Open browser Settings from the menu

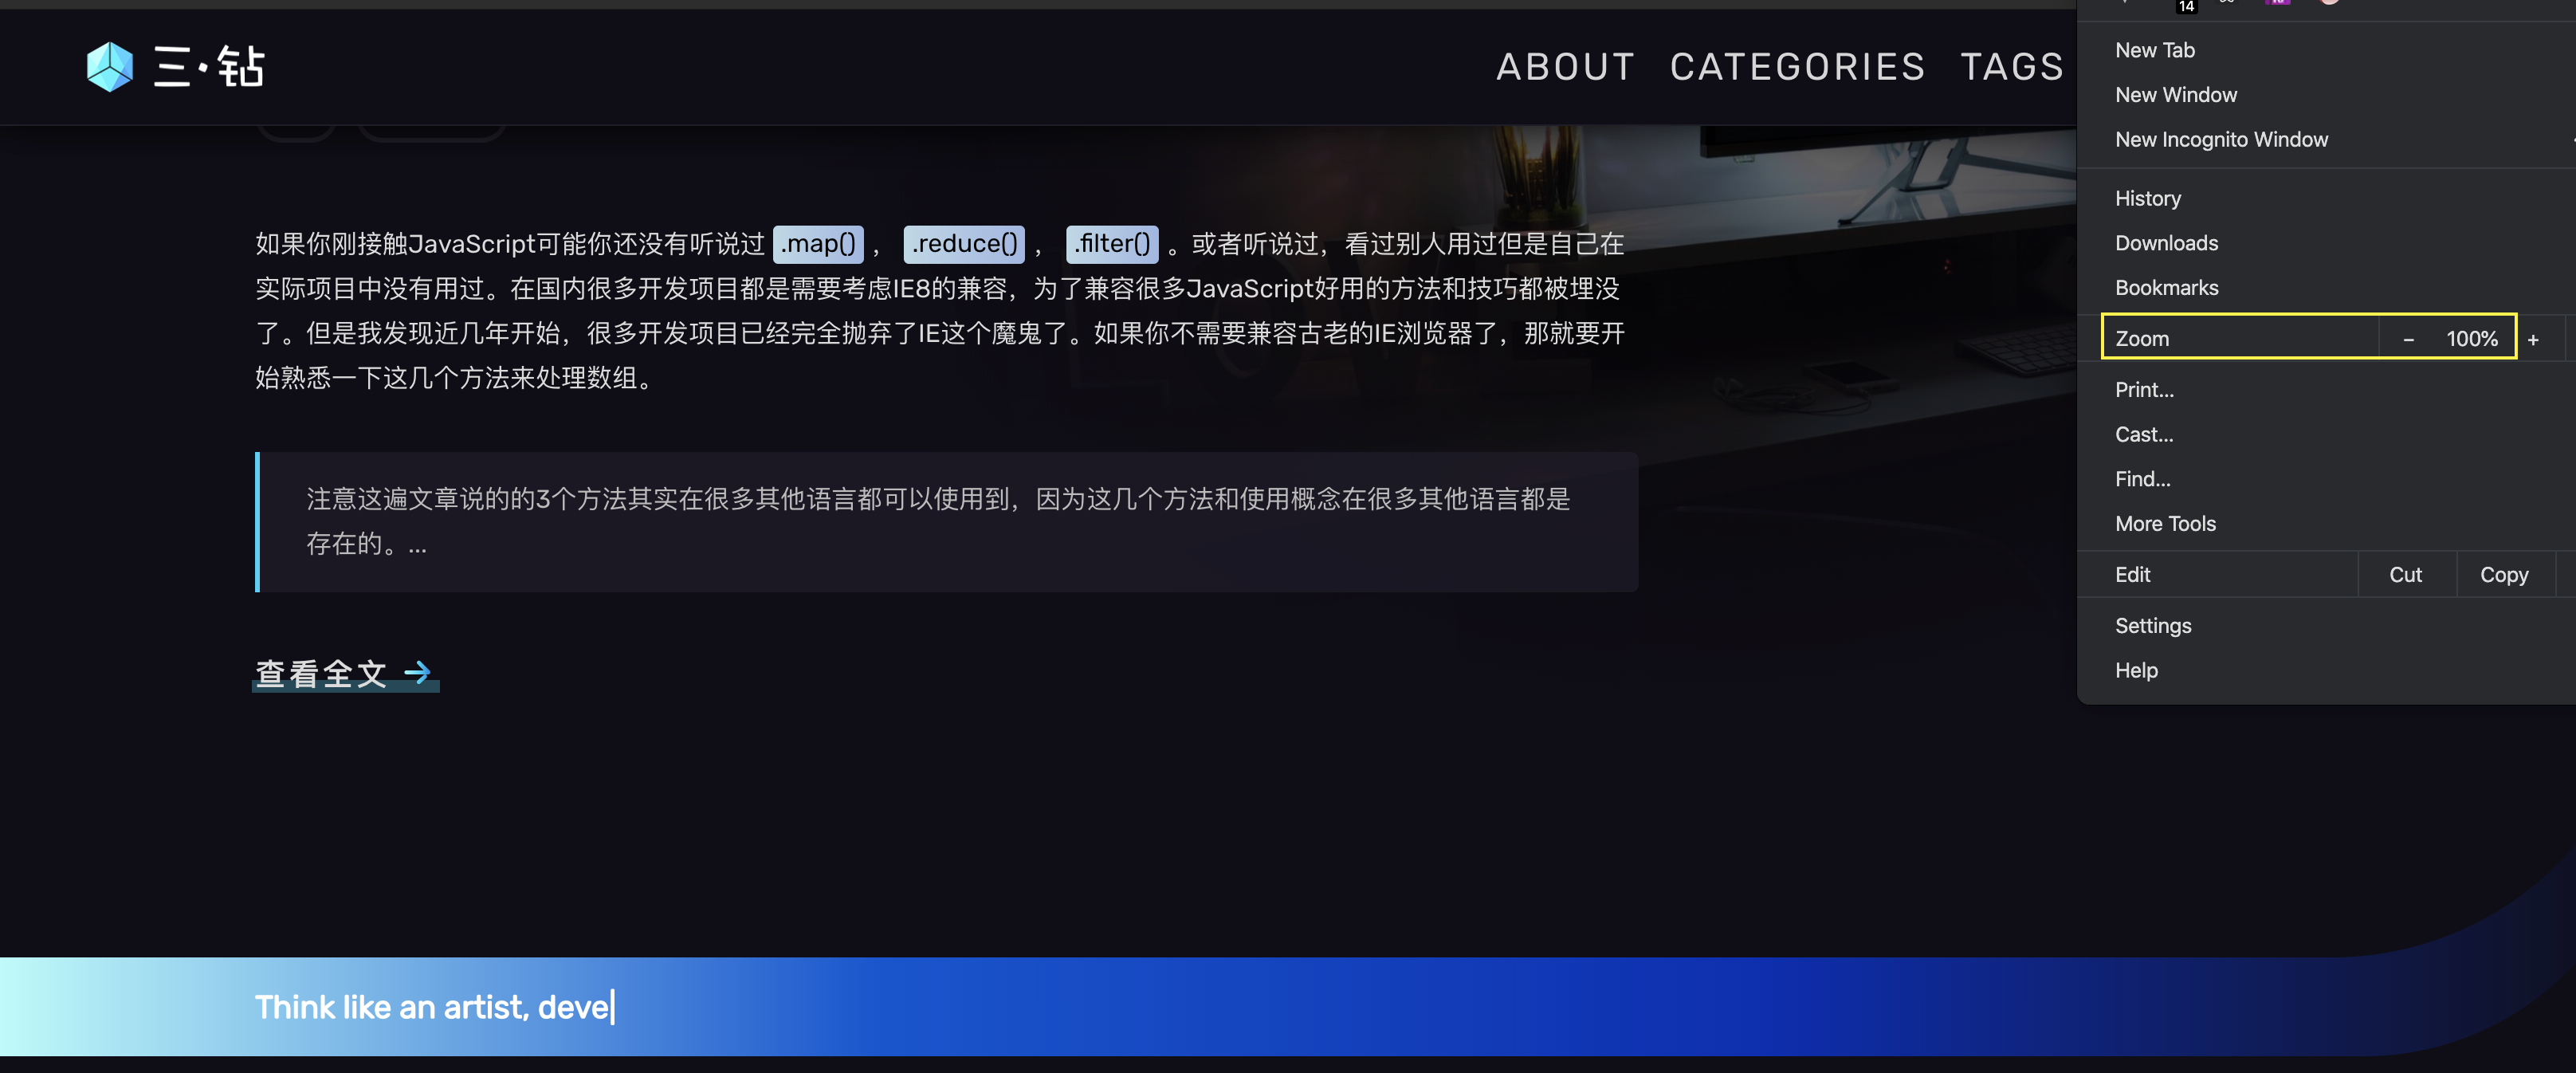[2153, 626]
